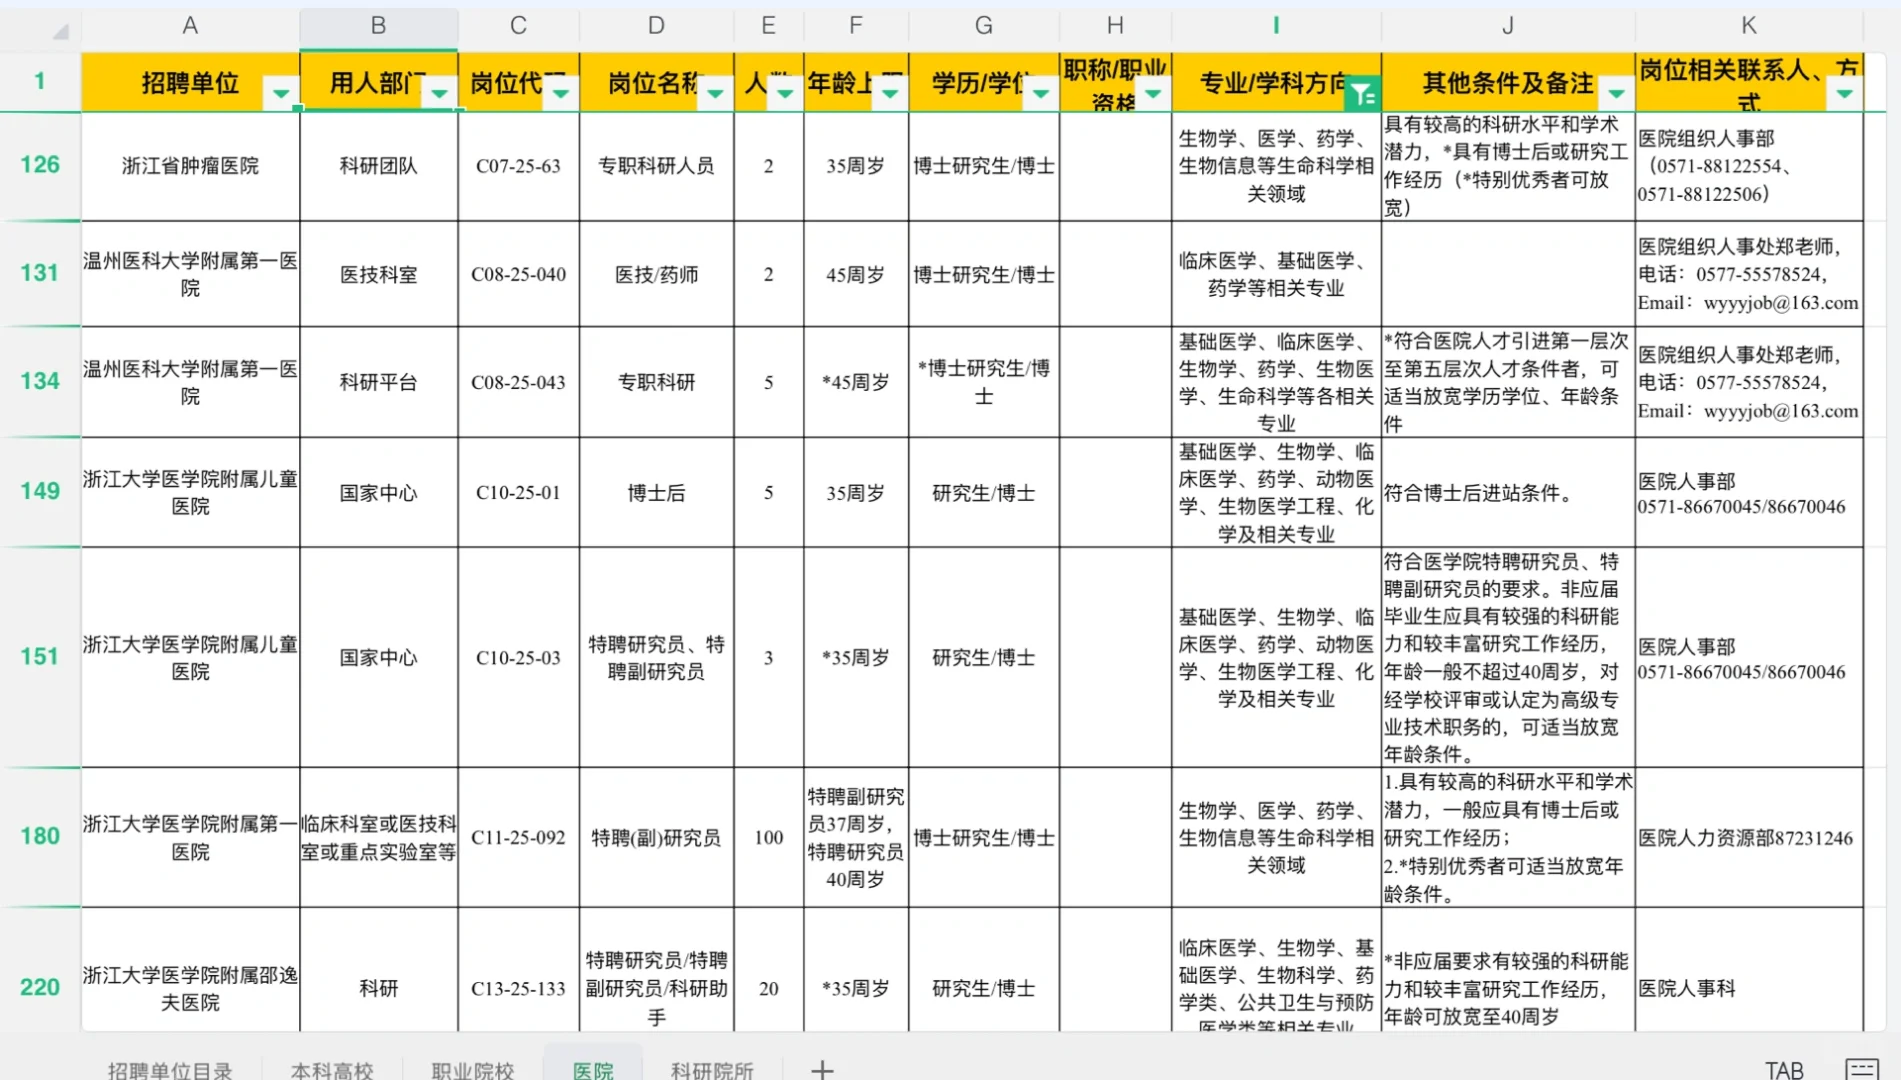Select row 149 by its number

(40, 491)
